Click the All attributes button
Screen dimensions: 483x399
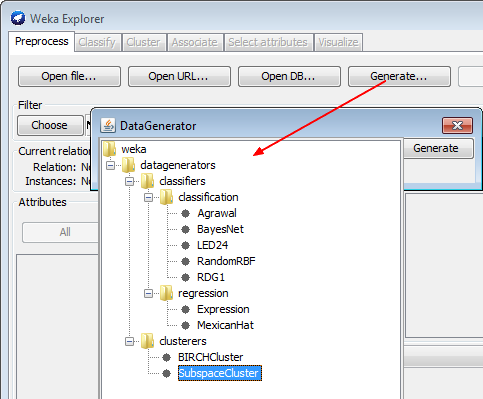[61, 232]
